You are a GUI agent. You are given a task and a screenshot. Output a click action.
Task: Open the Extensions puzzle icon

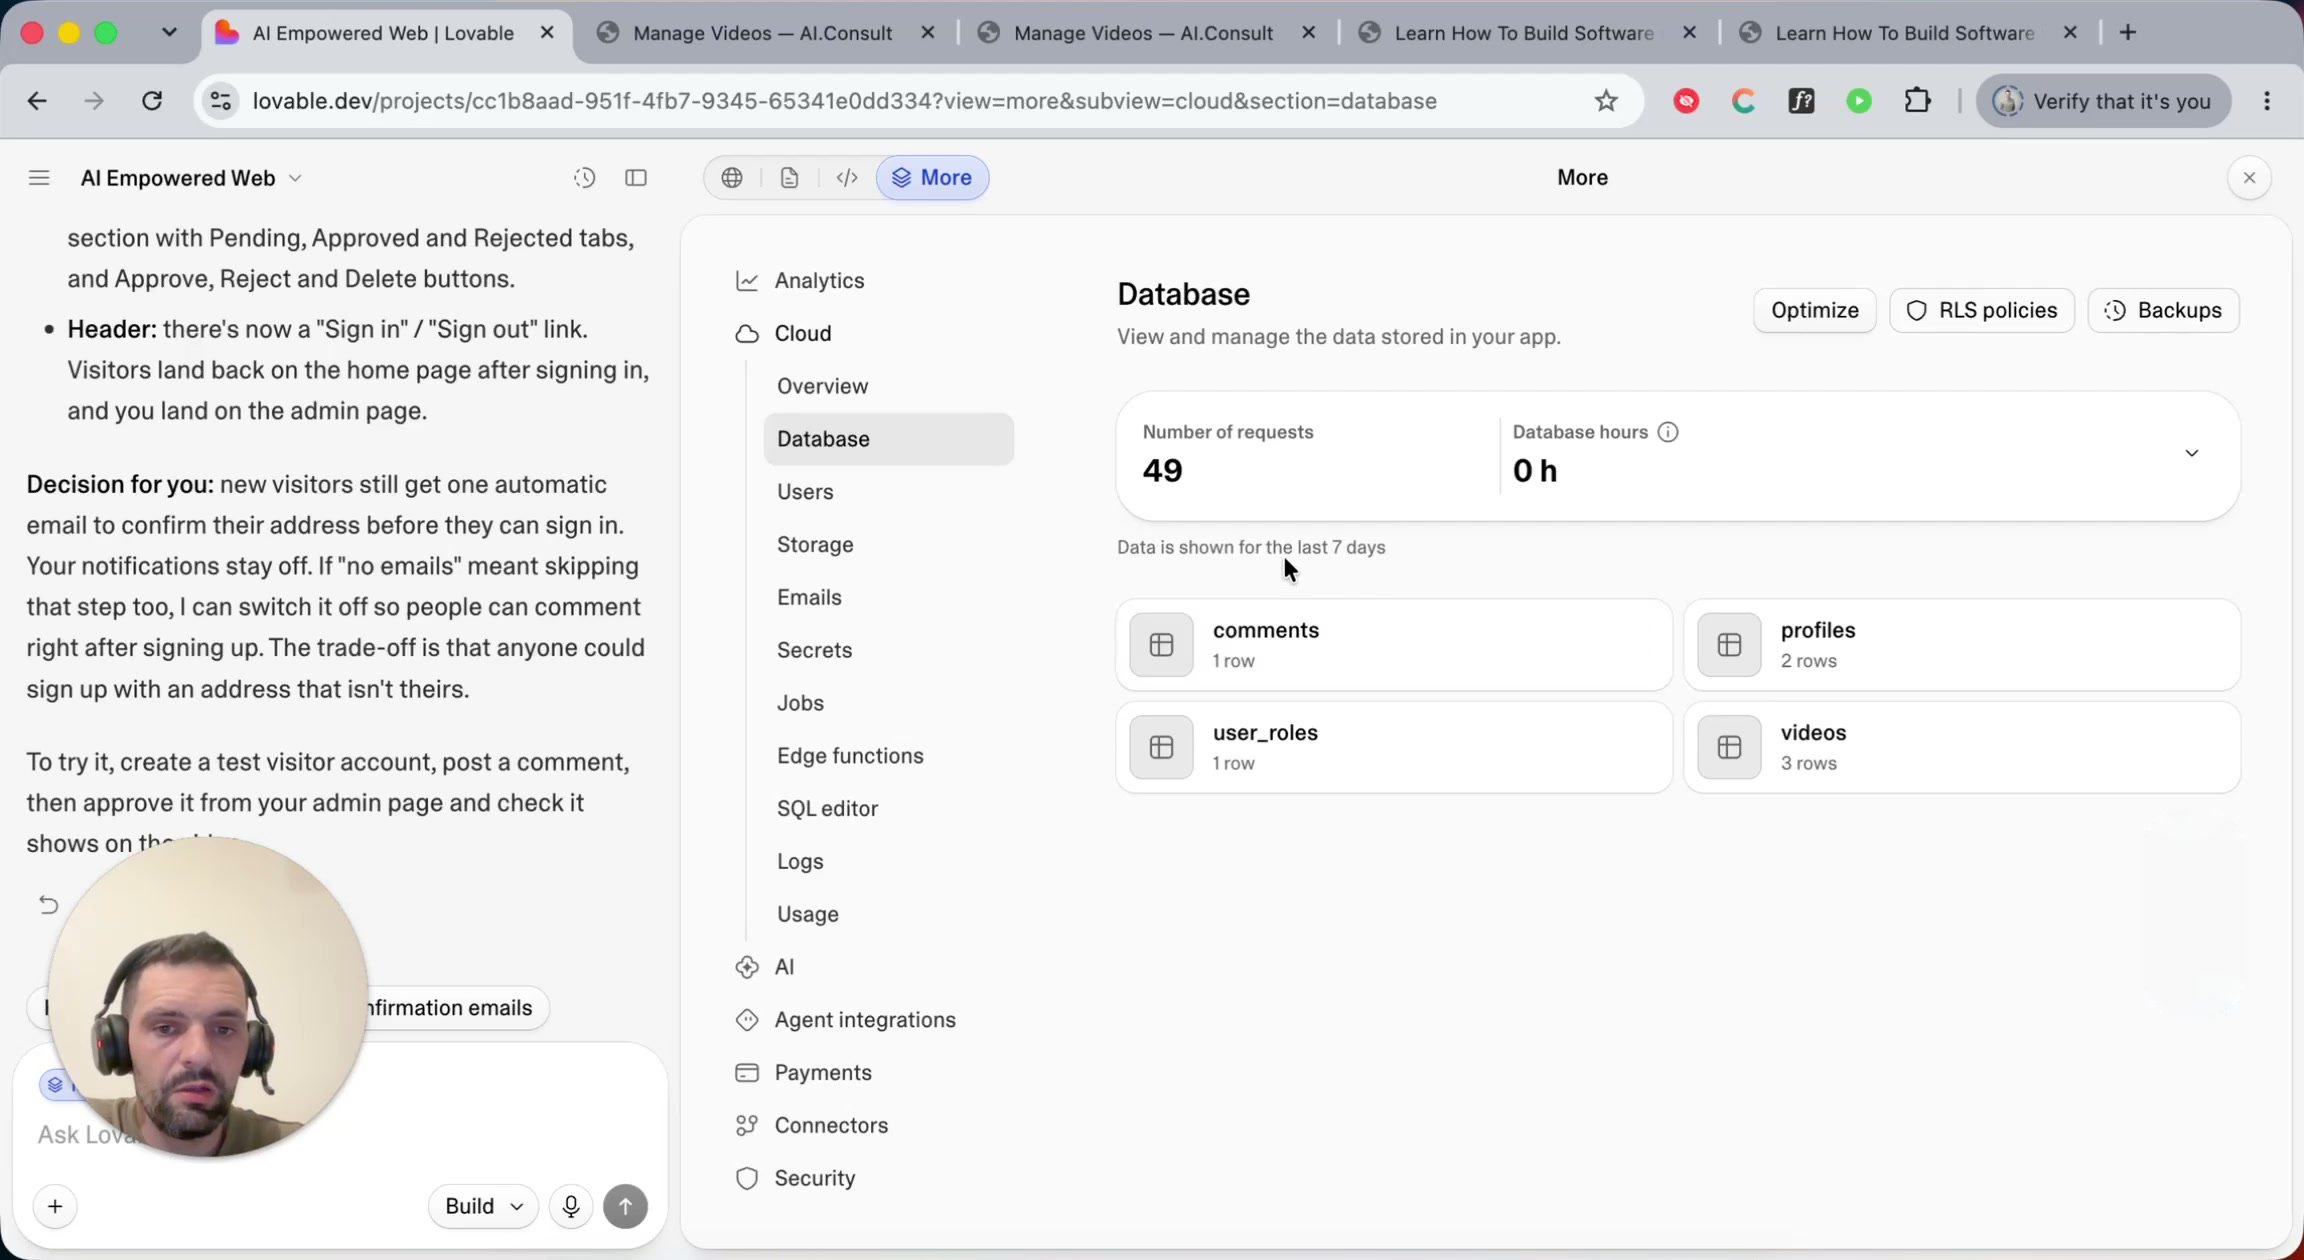pyautogui.click(x=1917, y=101)
